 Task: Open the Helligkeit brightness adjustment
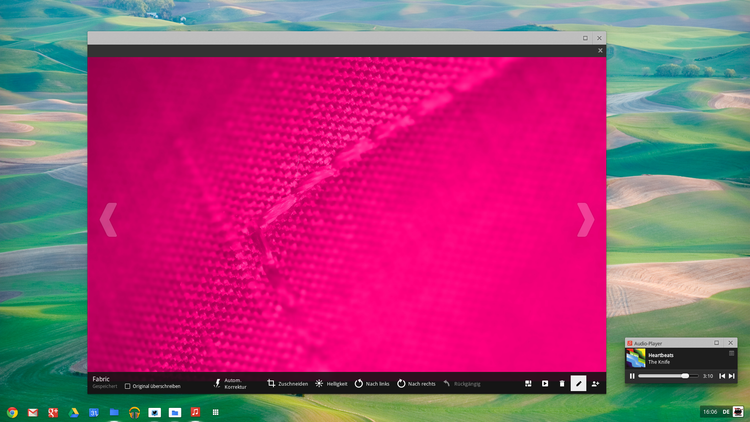pyautogui.click(x=332, y=383)
